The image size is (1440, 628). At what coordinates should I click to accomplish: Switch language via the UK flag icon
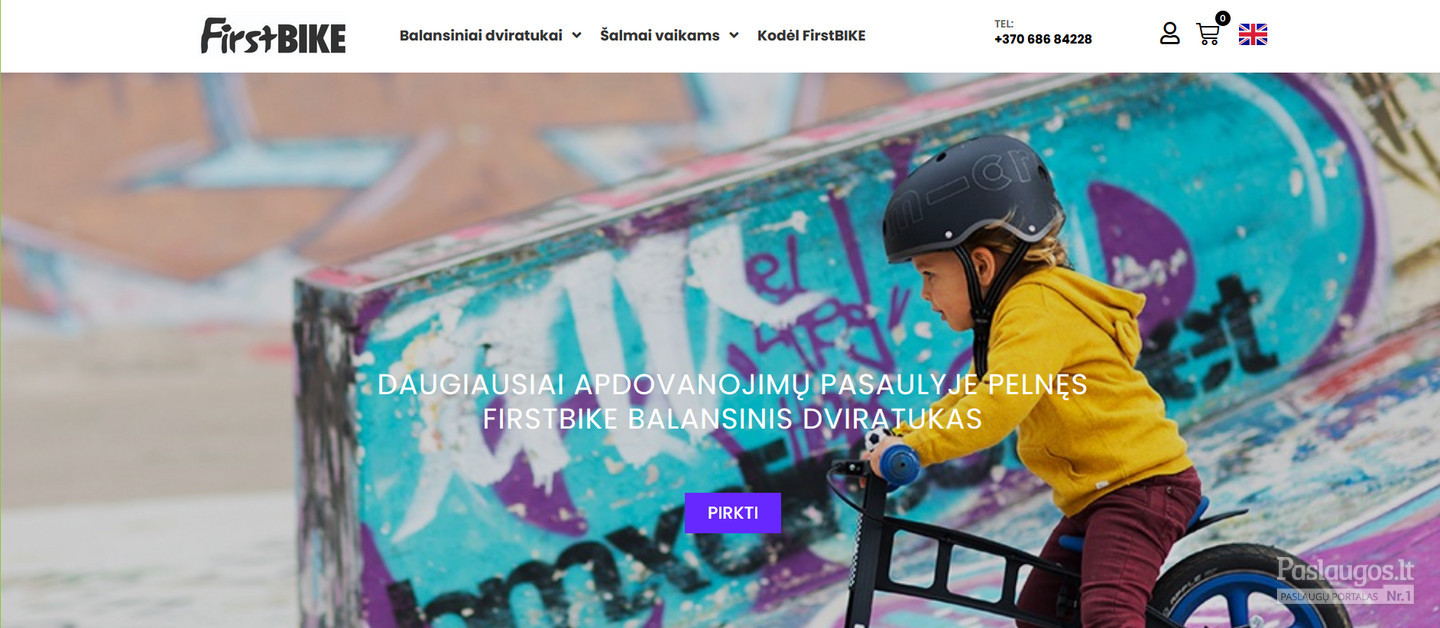[1253, 35]
